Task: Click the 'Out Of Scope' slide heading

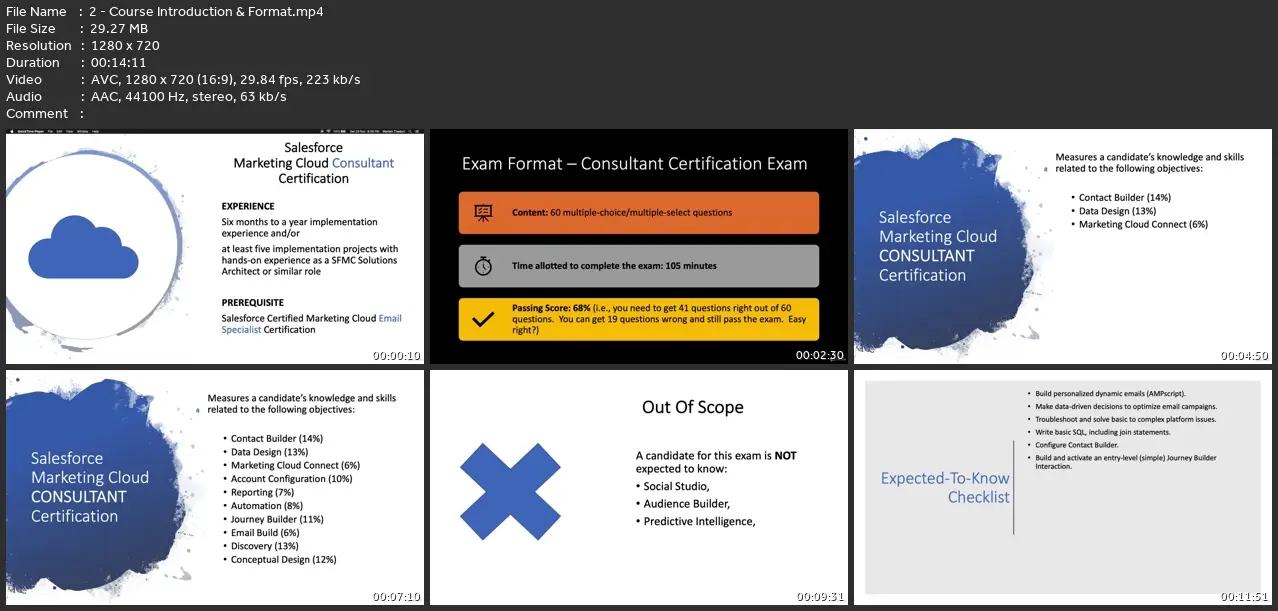Action: tap(693, 407)
